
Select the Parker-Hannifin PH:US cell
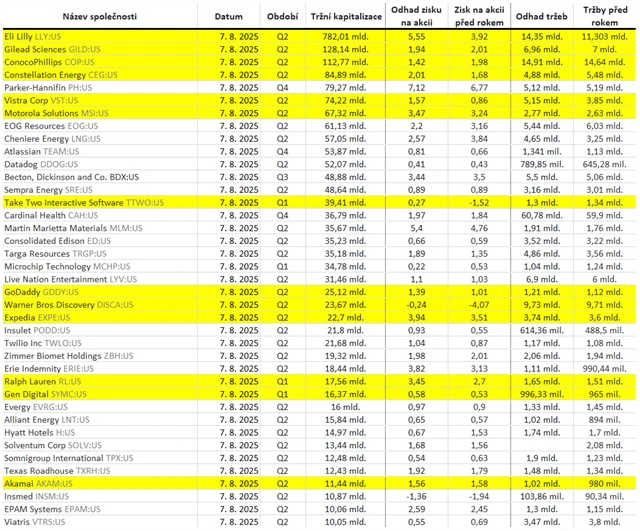(100, 88)
